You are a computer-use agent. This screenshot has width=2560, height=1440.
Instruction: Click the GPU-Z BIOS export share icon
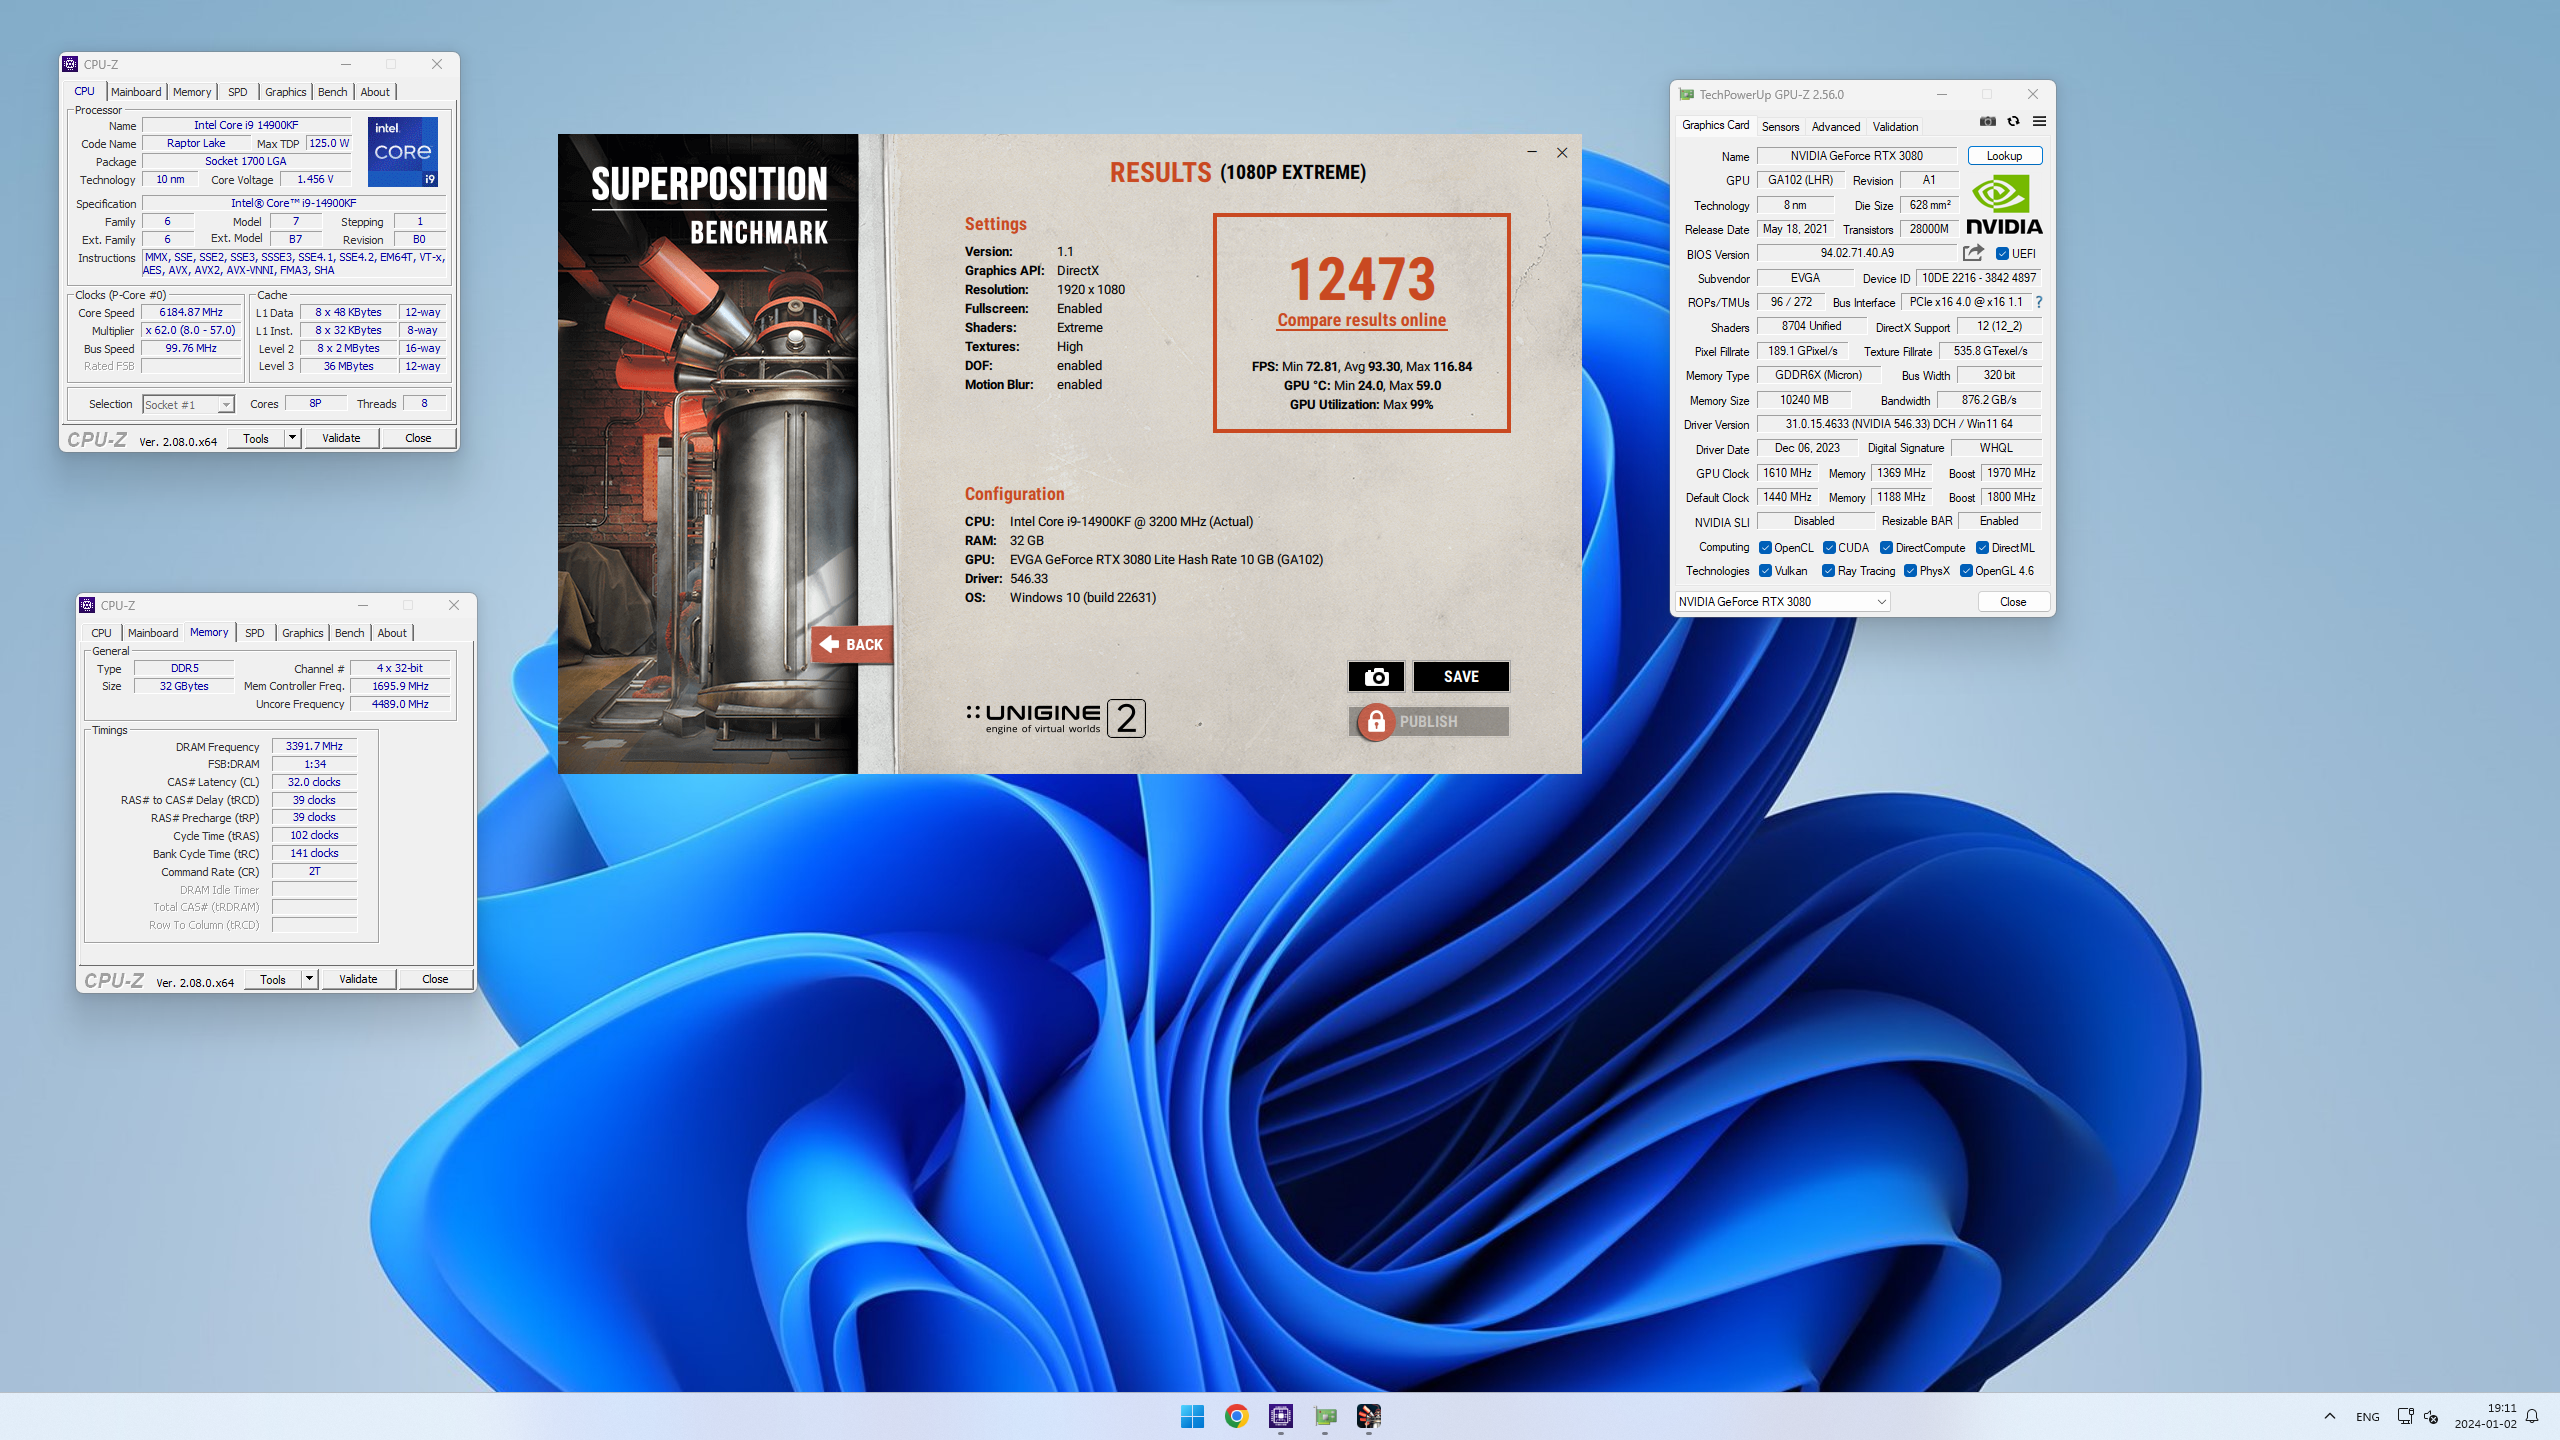[x=1973, y=253]
